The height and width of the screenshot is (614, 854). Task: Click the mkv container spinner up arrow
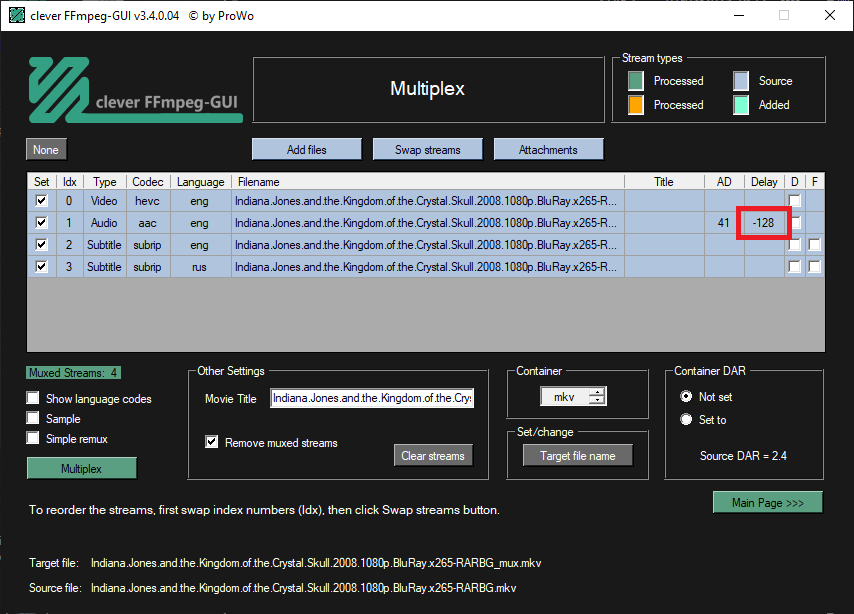point(597,393)
